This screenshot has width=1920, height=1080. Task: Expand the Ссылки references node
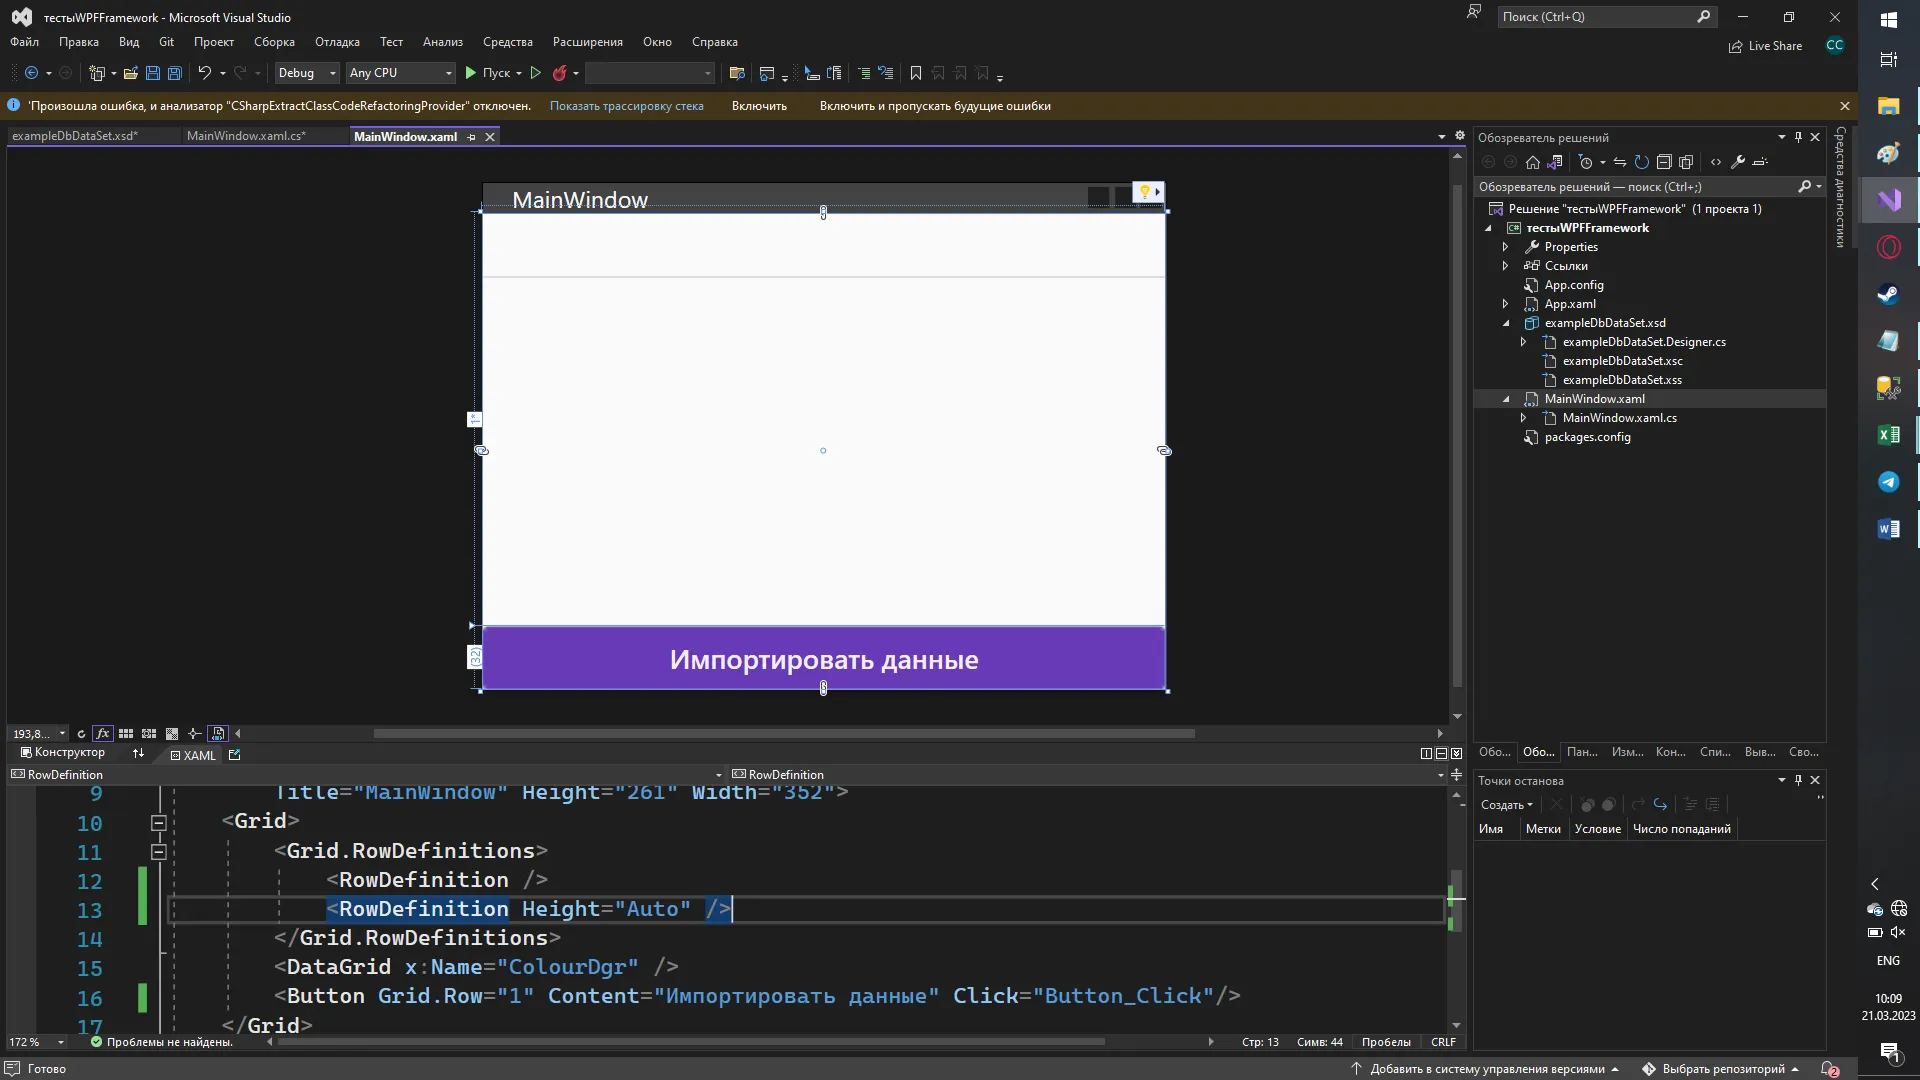tap(1506, 266)
